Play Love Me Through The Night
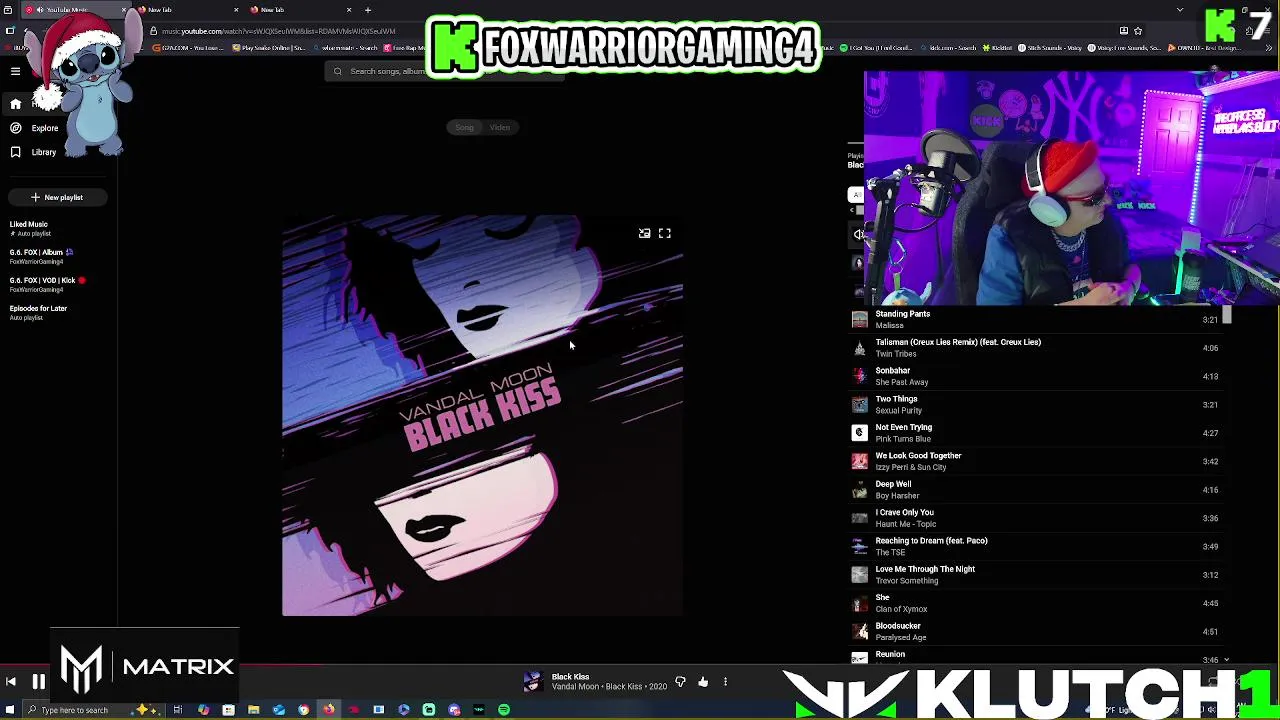1280x720 pixels. click(x=1038, y=574)
